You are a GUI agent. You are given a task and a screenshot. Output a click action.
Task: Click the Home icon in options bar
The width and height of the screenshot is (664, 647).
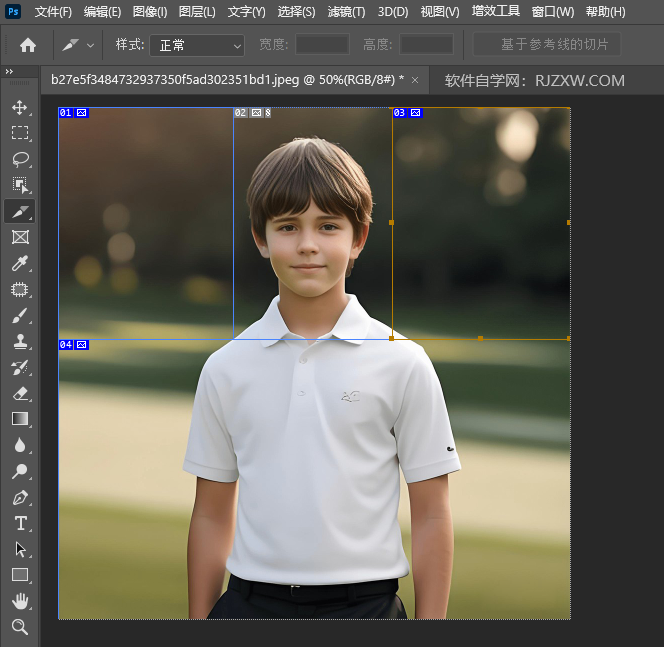pos(28,45)
